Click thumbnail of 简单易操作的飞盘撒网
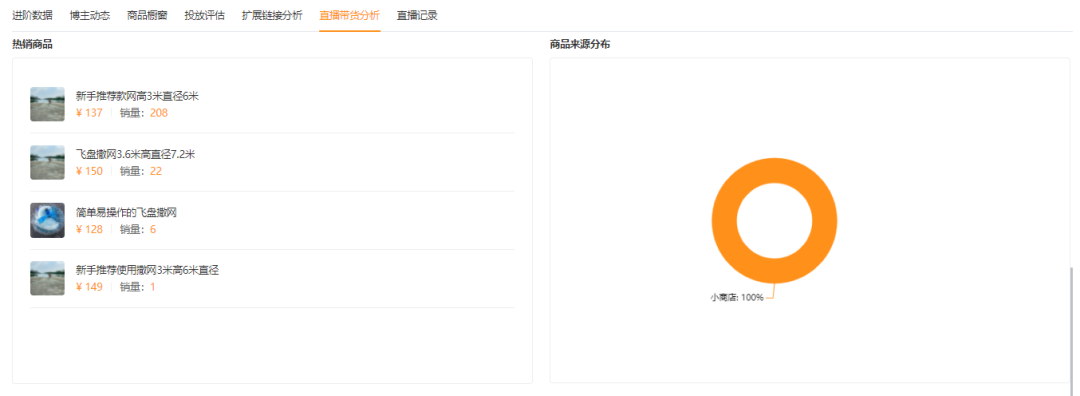Screen dimensions: 1080x396 (x=48, y=220)
